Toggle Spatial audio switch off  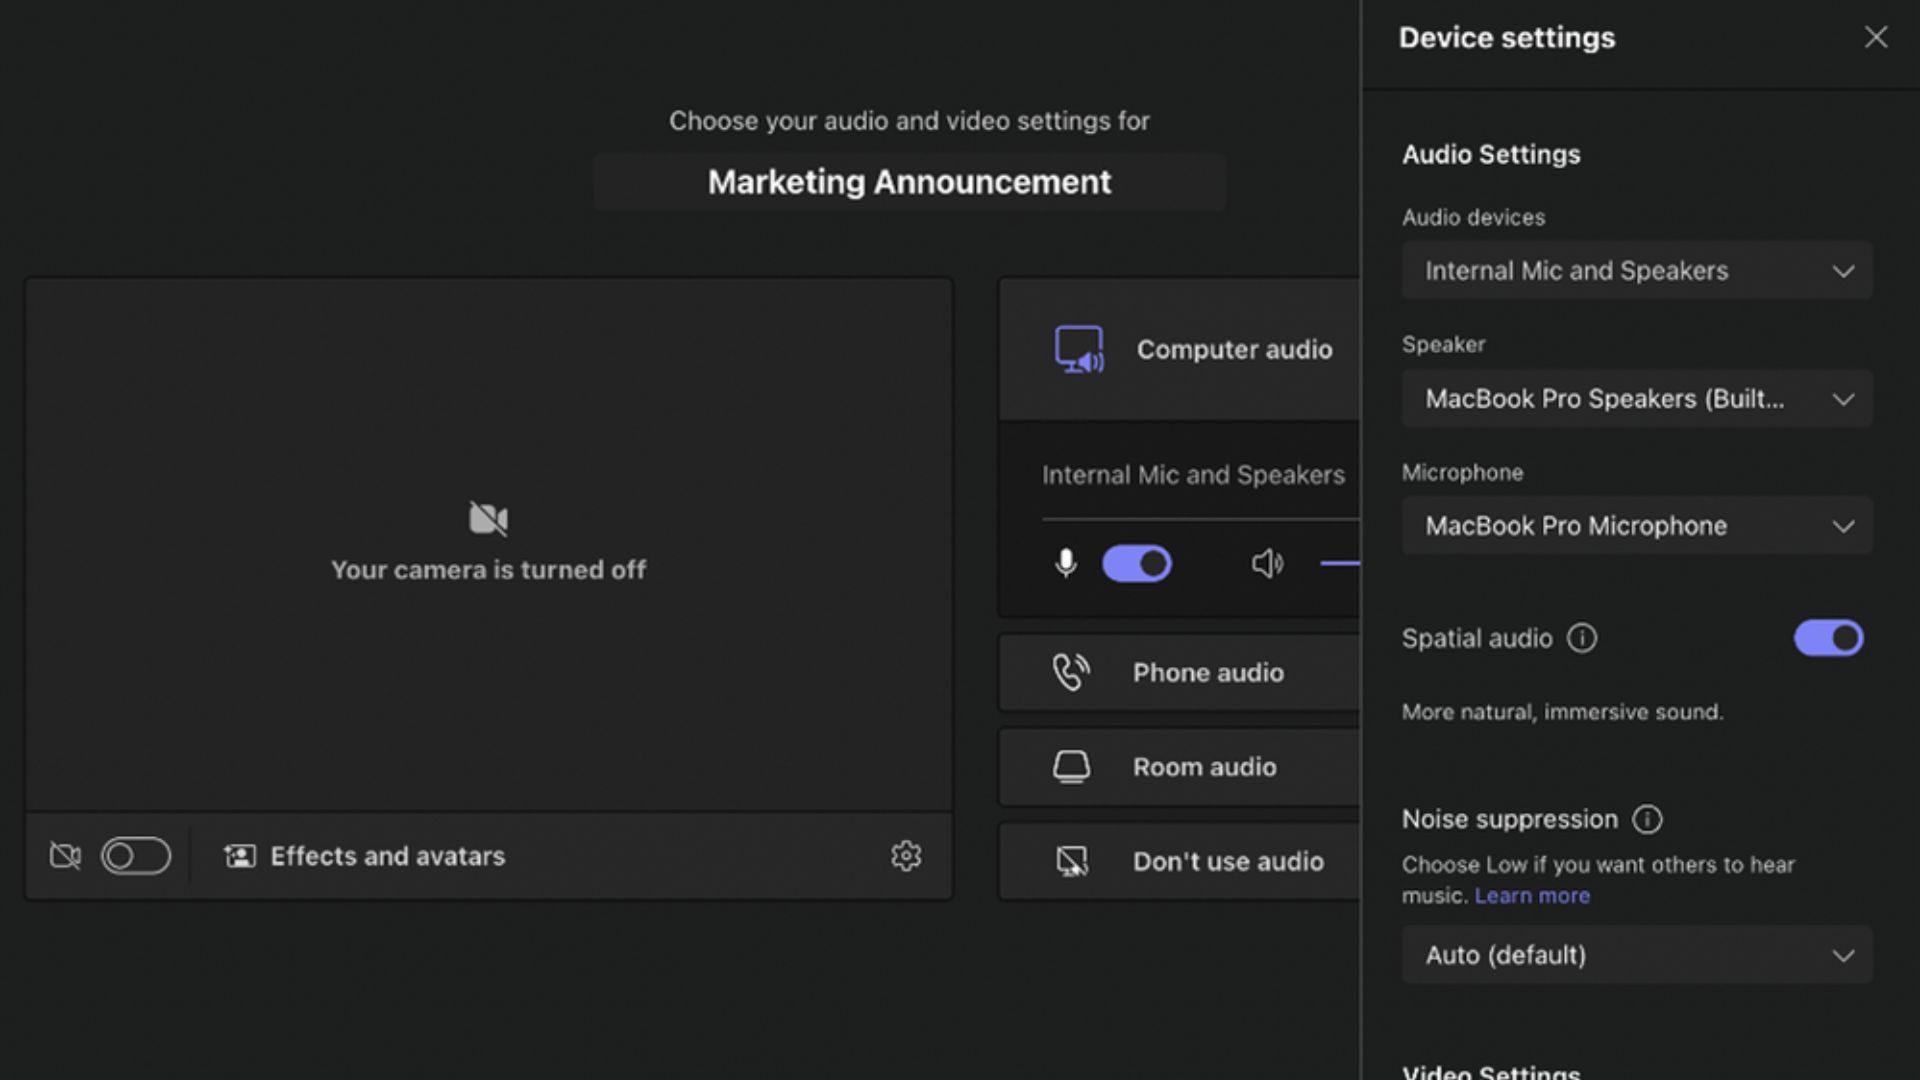(1828, 638)
